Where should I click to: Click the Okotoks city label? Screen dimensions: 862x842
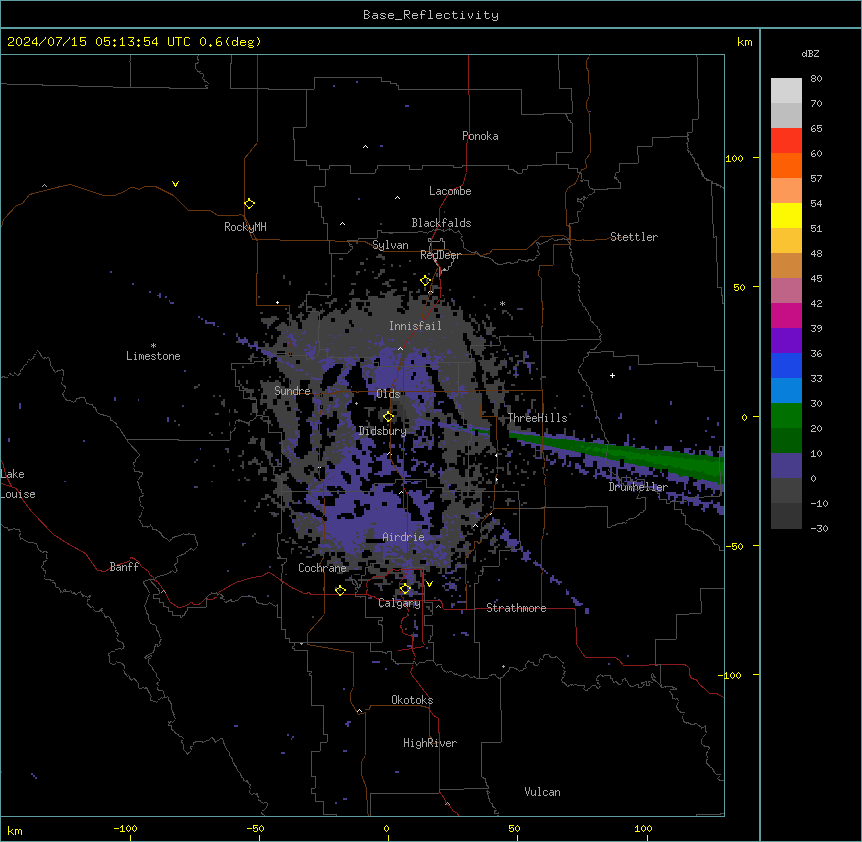pyautogui.click(x=412, y=700)
